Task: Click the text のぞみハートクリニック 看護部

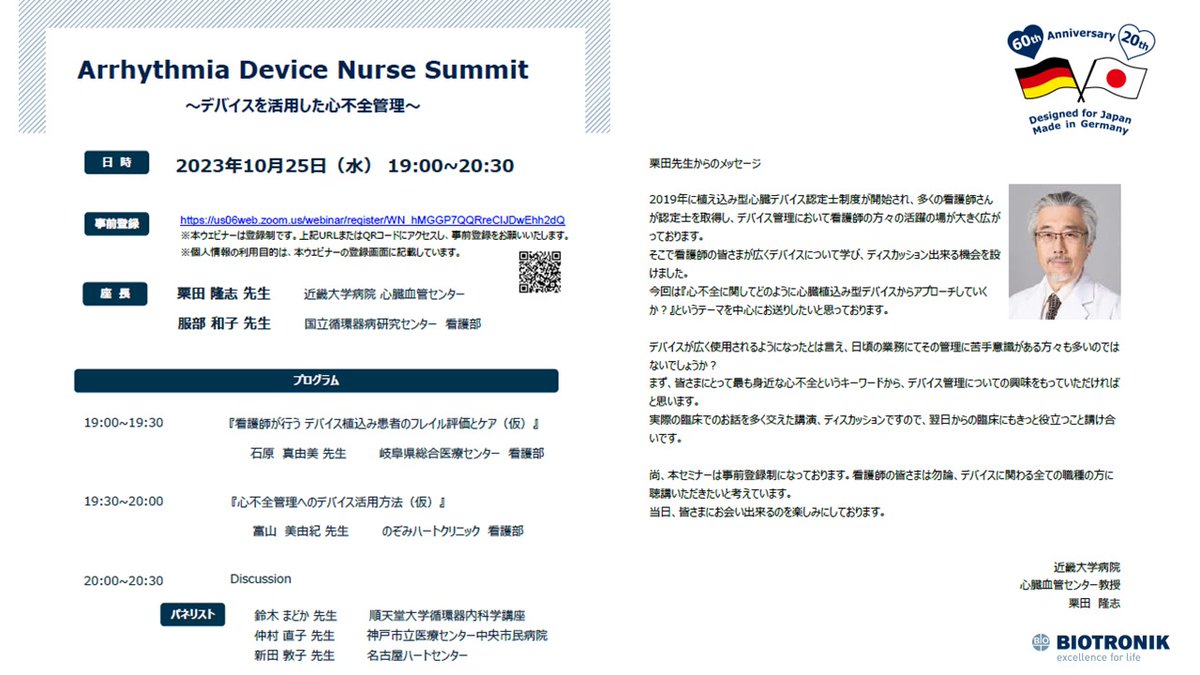Action: click(x=452, y=531)
